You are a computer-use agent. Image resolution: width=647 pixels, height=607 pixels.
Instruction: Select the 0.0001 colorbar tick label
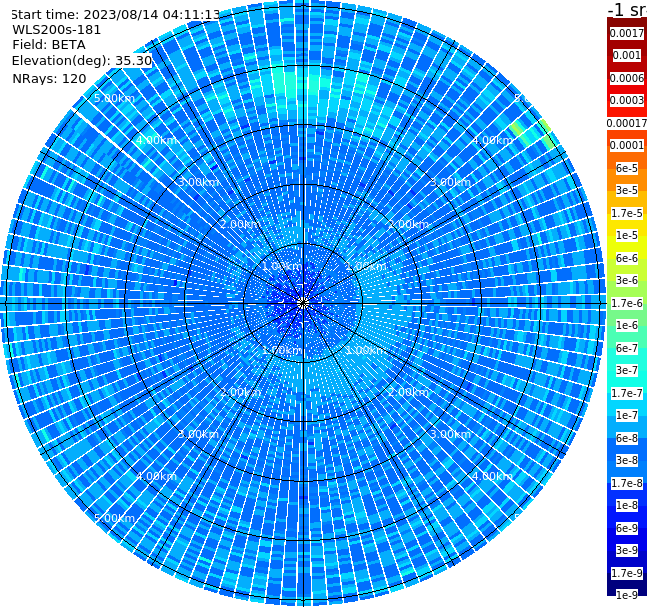626,145
